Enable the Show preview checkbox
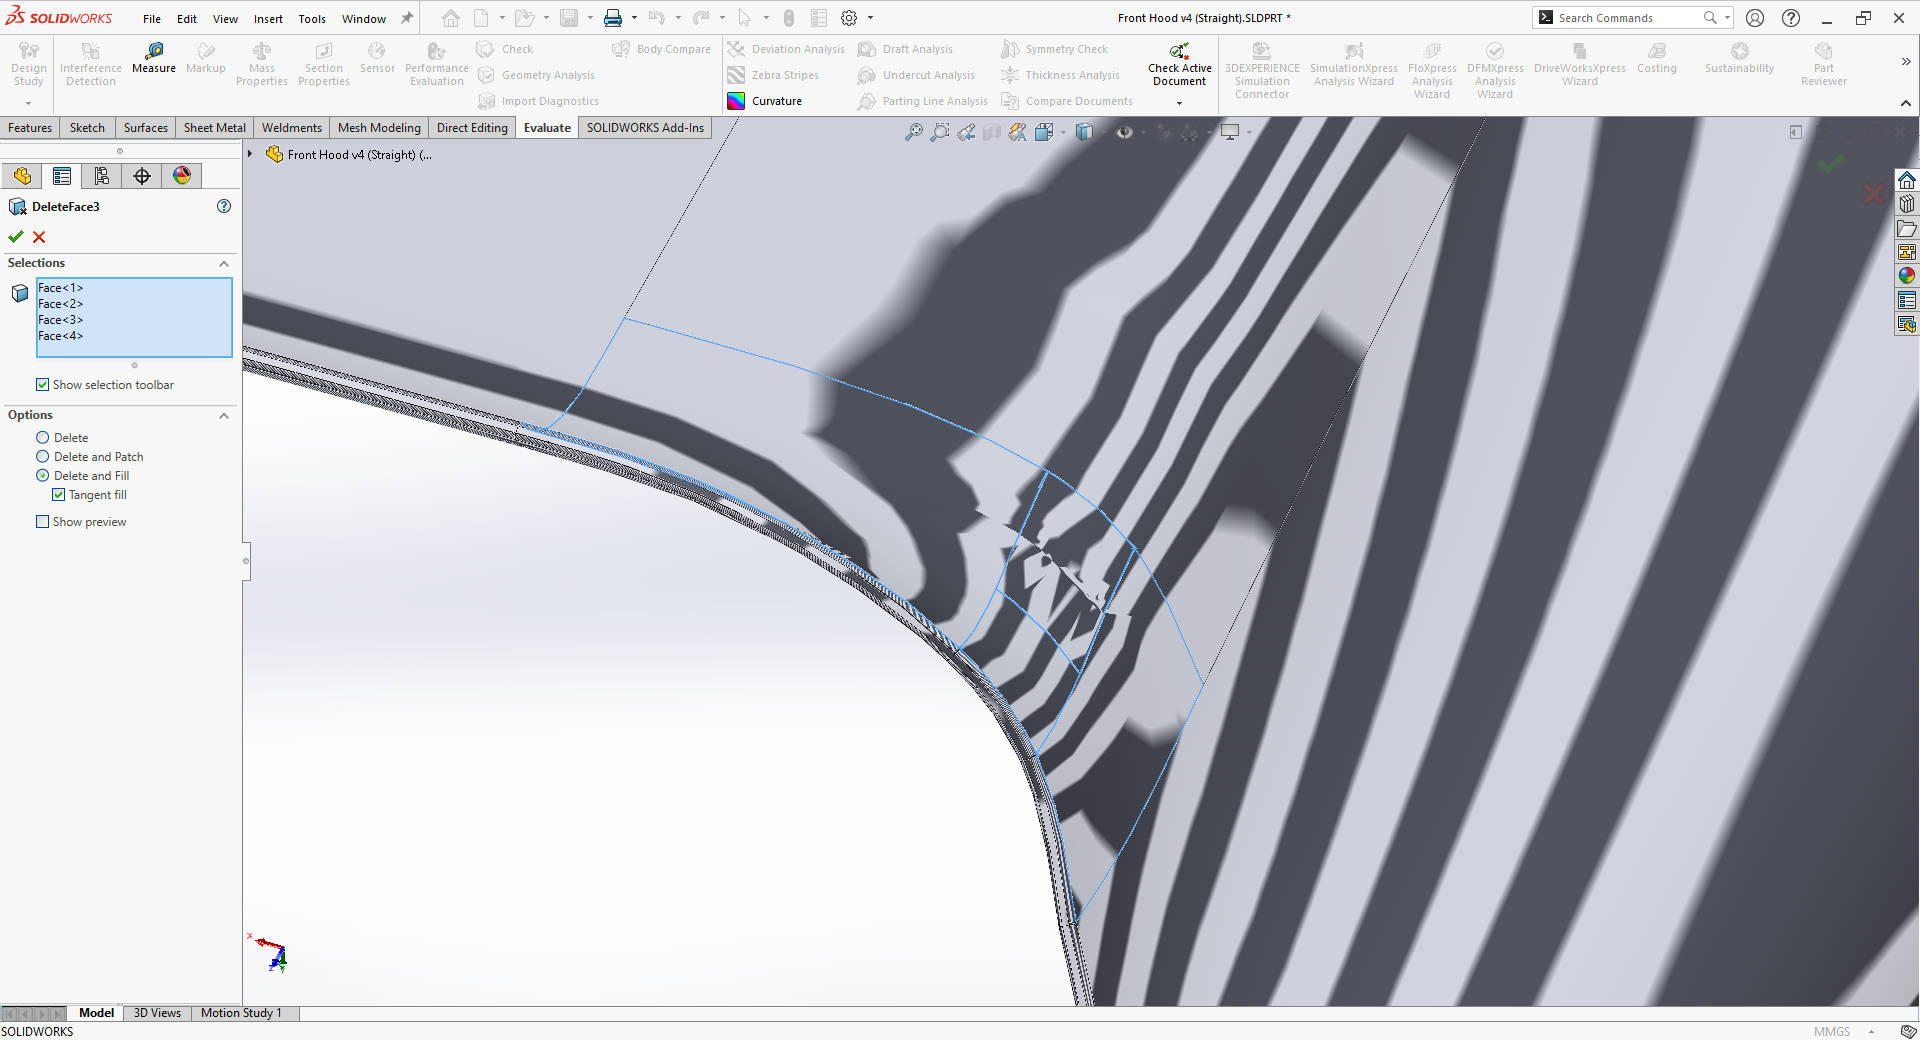The width and height of the screenshot is (1920, 1040). point(43,521)
